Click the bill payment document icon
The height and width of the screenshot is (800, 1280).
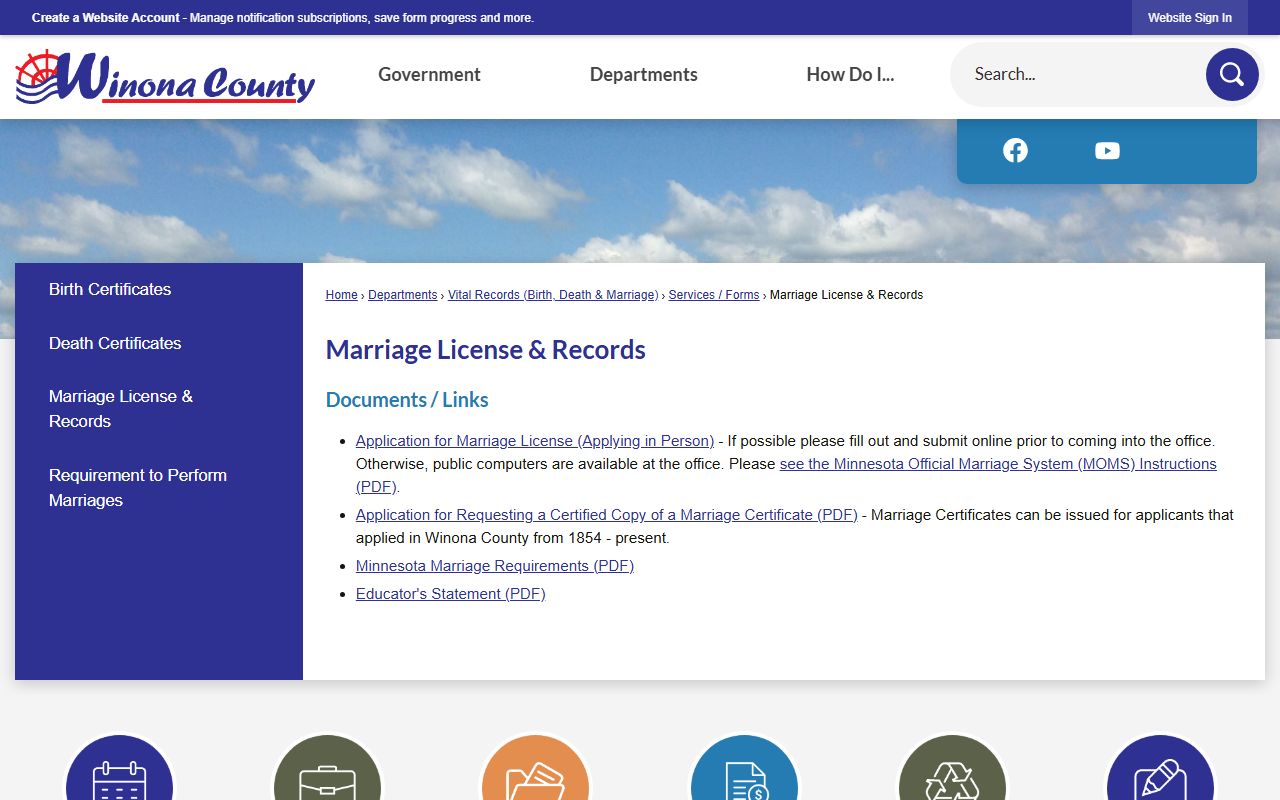pos(744,768)
